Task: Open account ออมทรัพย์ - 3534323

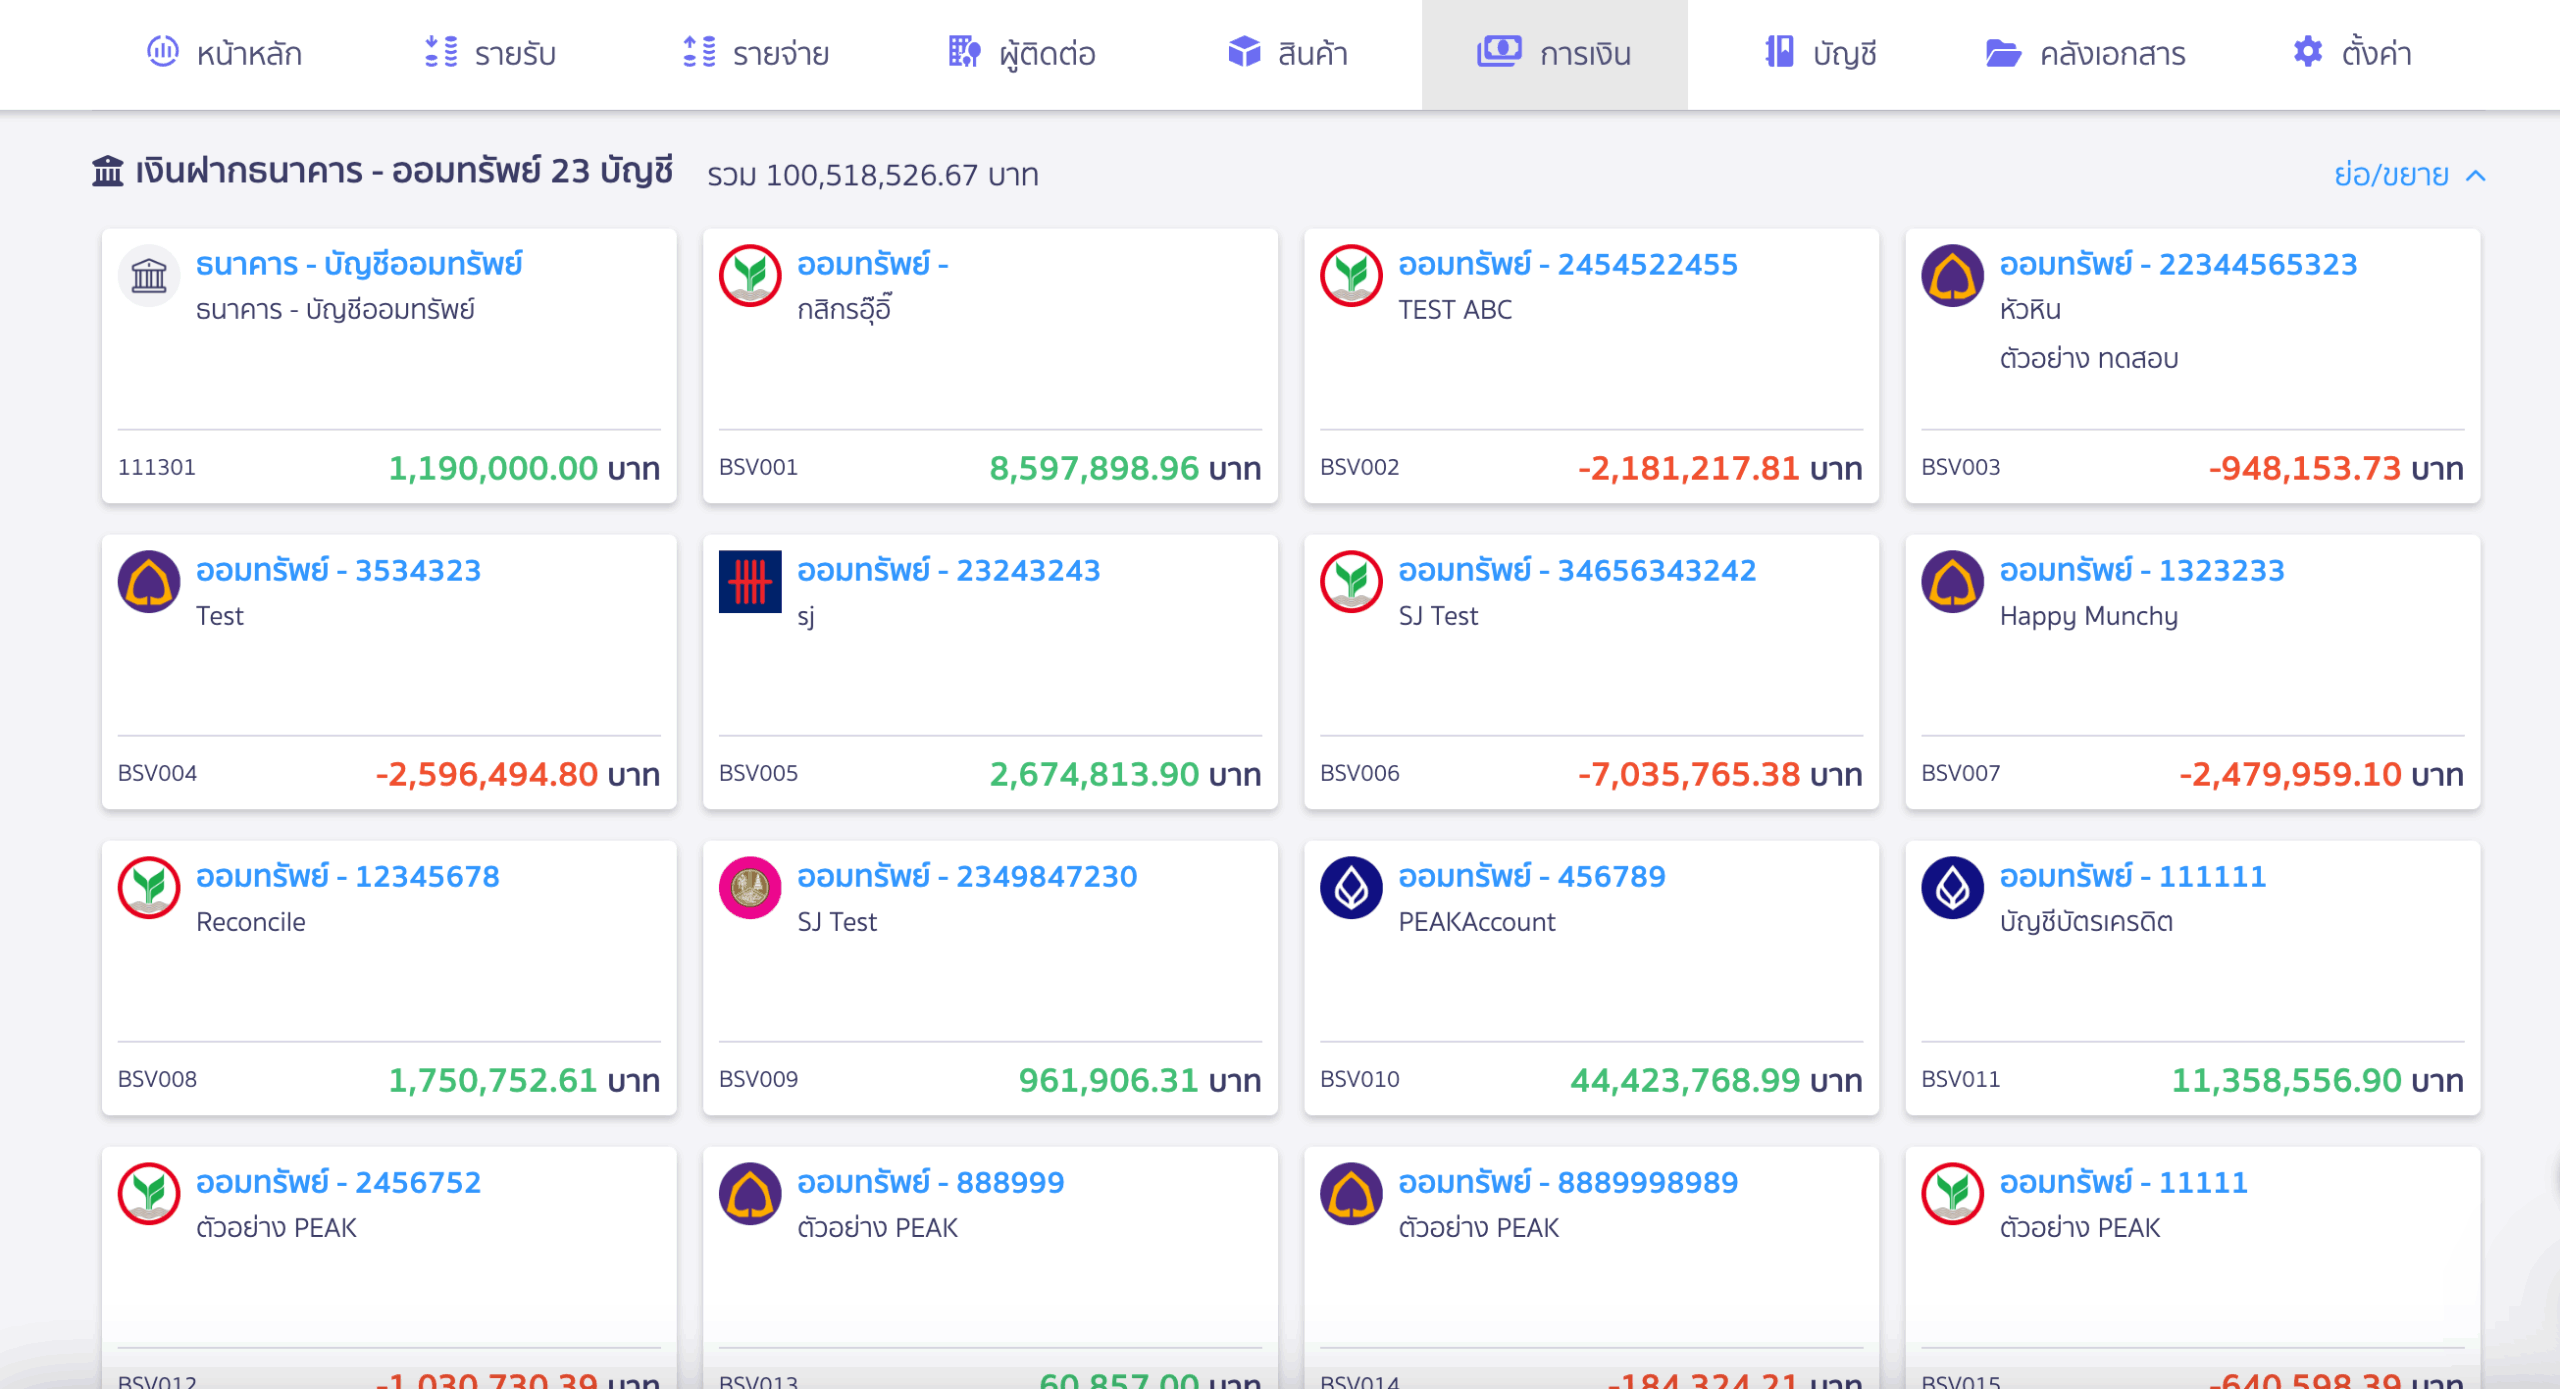Action: 338,570
